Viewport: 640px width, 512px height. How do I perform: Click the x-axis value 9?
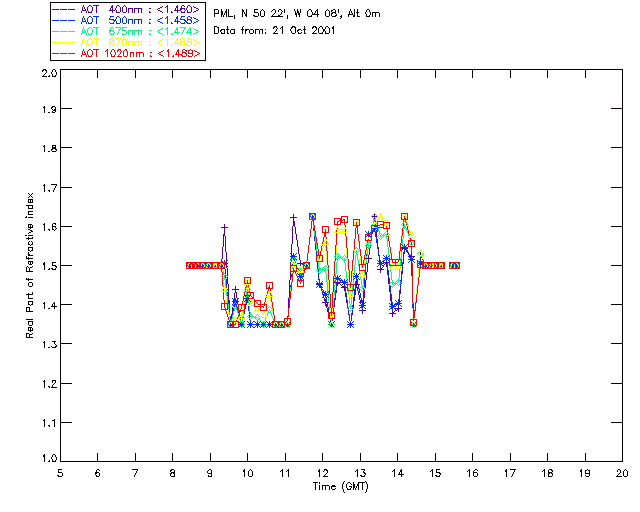click(x=210, y=473)
